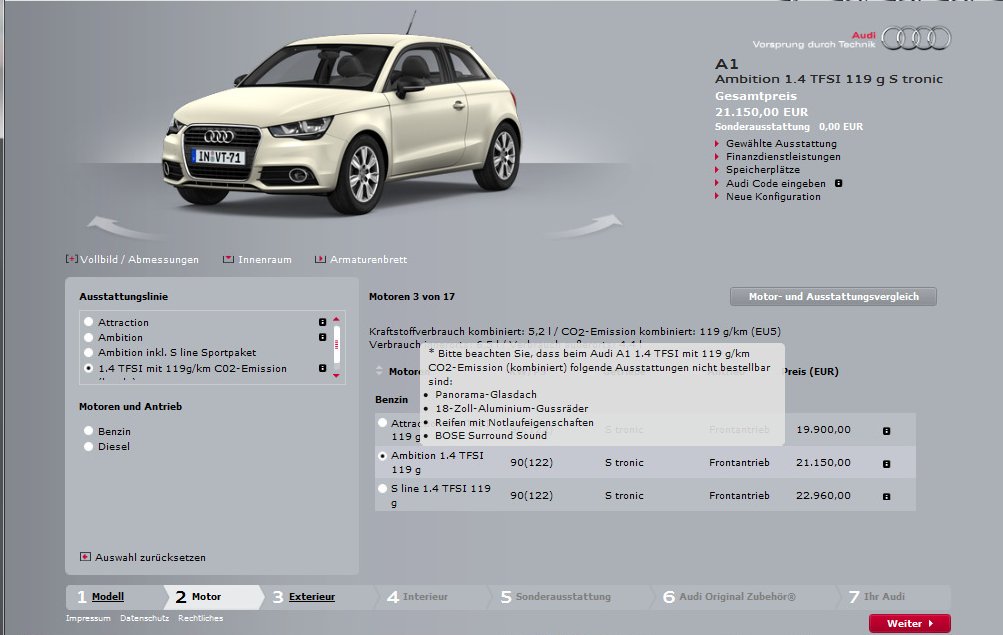
Task: Select Ambition inkl. S line Sportpaket
Action: (x=88, y=352)
